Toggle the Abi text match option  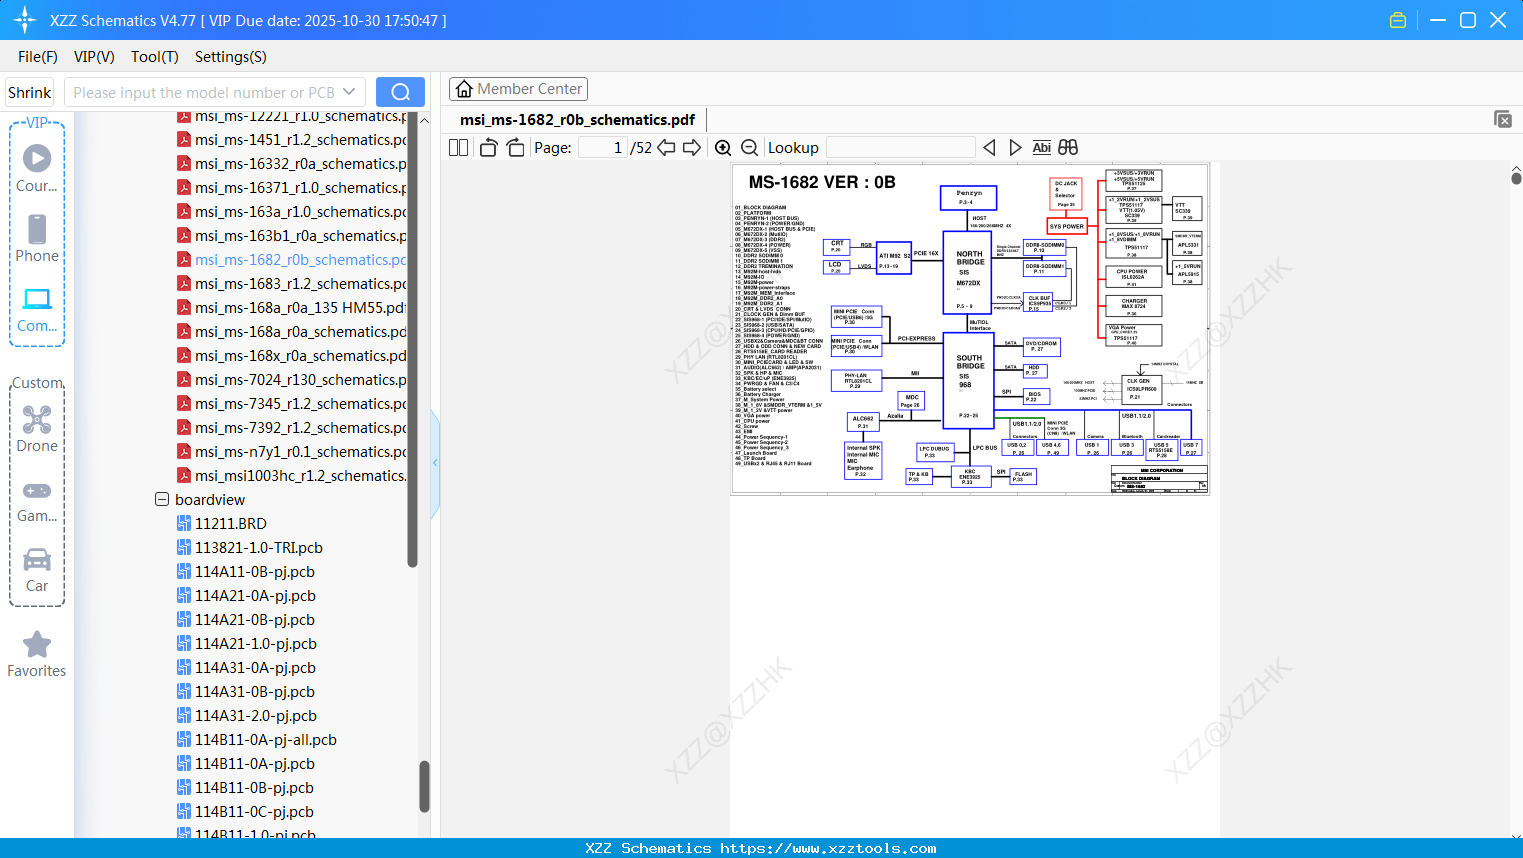[1042, 148]
